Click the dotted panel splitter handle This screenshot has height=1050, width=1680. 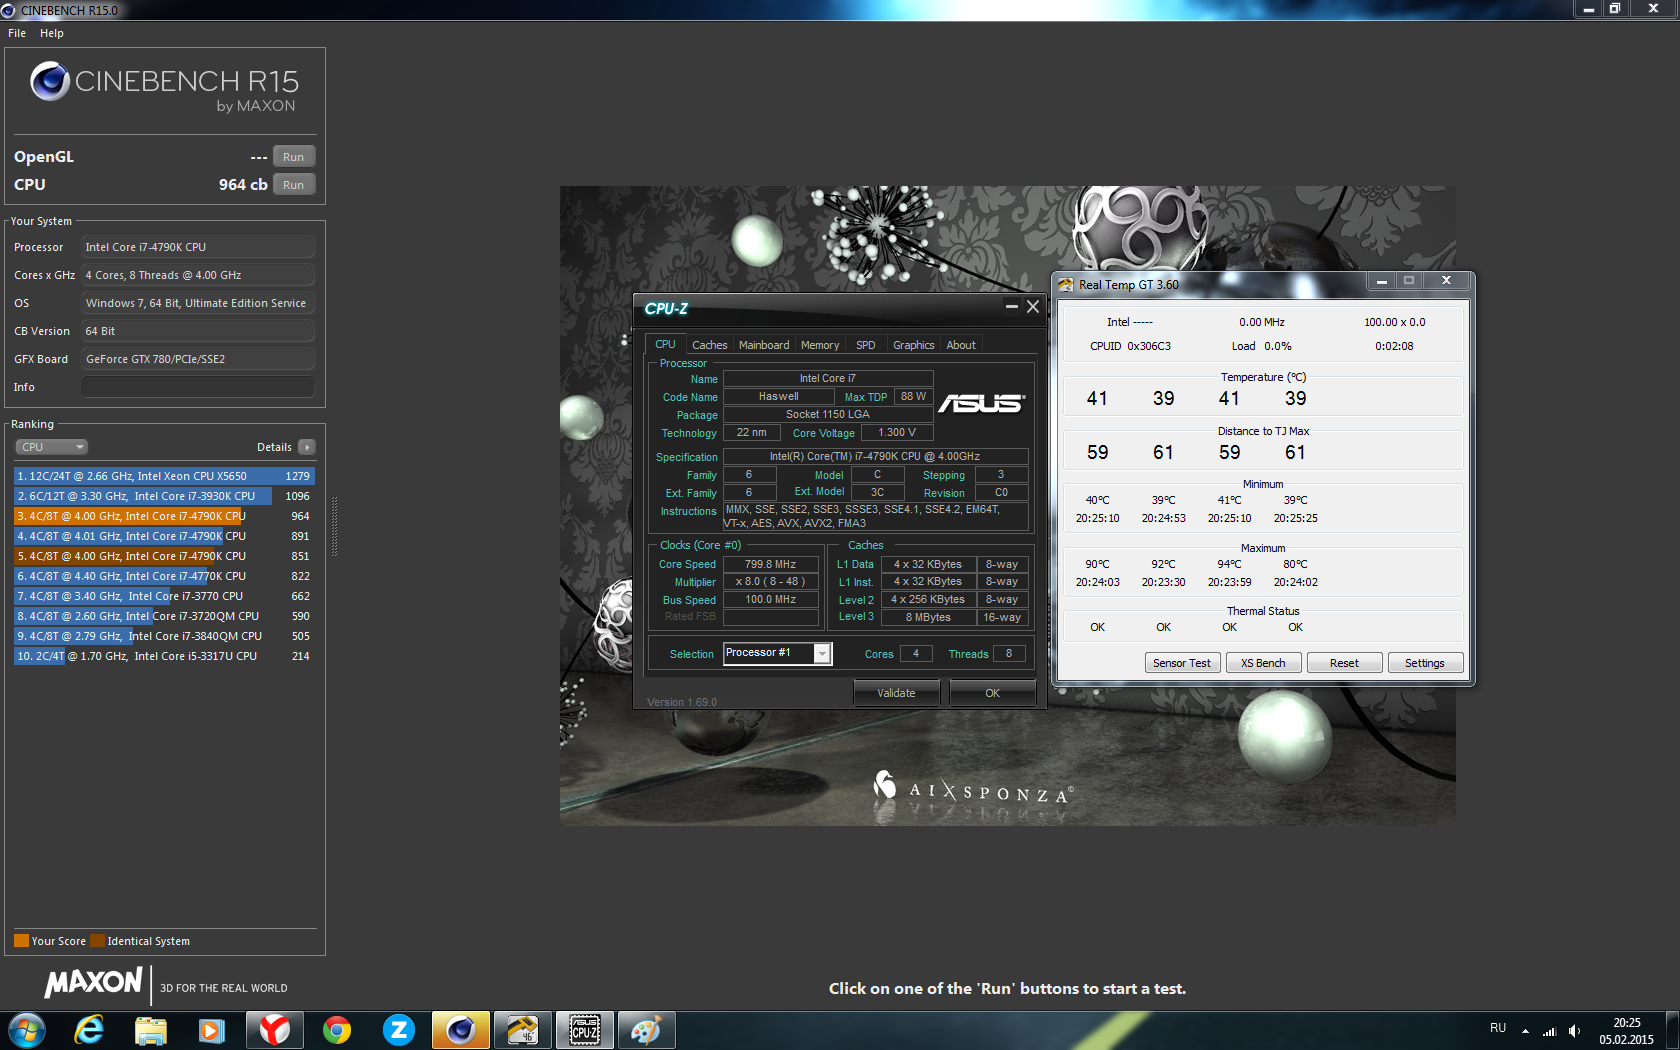pyautogui.click(x=334, y=526)
